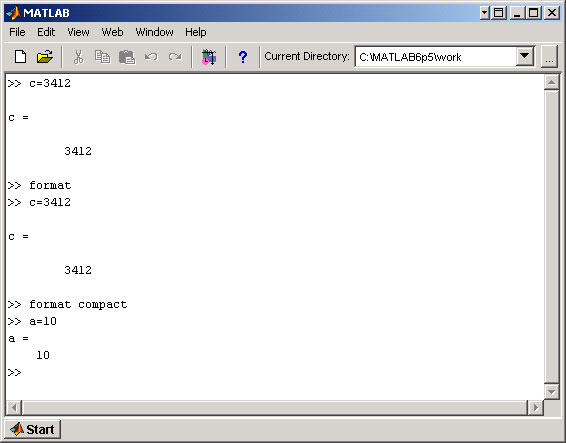This screenshot has width=566, height=443.
Task: Click the Undo arrow icon
Action: tap(151, 57)
